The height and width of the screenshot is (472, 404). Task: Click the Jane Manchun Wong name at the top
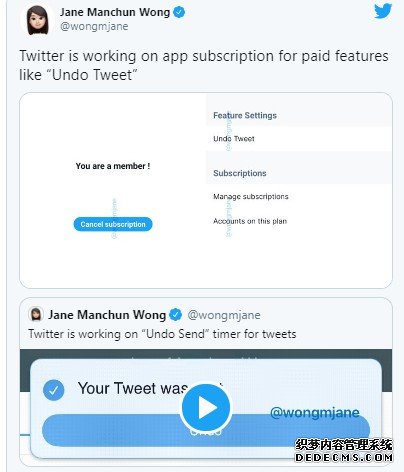115,12
